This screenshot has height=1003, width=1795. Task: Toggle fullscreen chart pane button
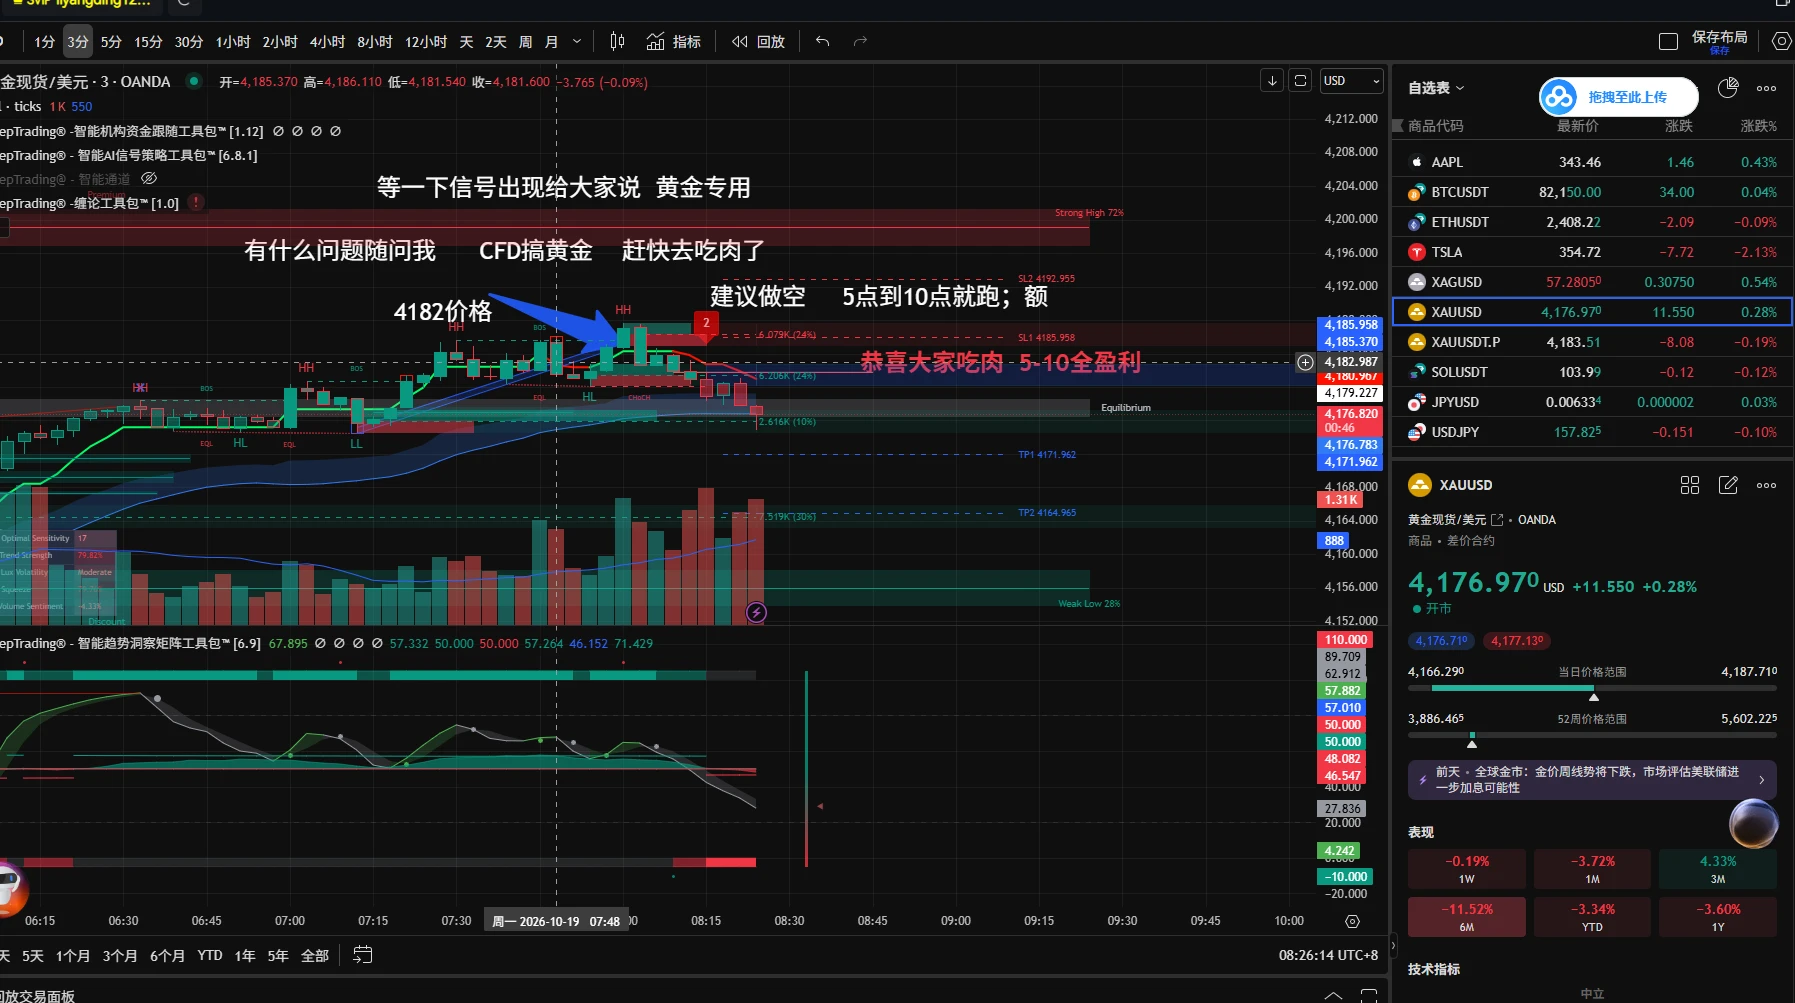[1300, 80]
